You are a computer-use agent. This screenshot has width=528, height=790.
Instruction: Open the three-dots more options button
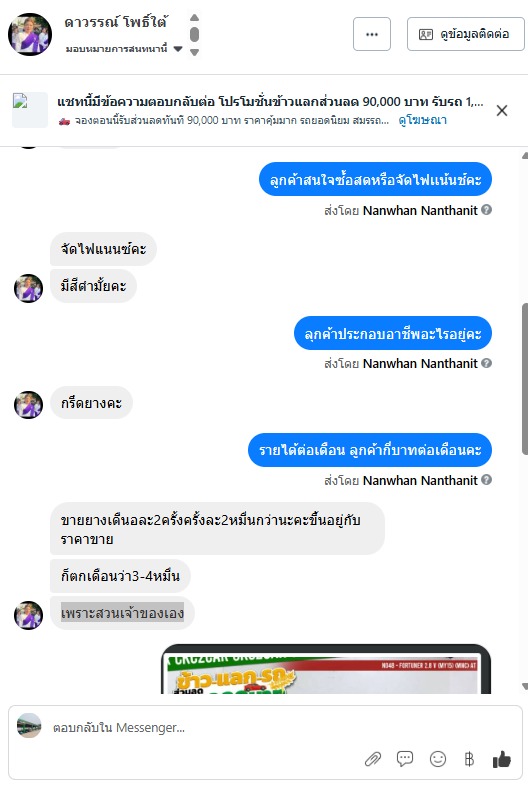(x=372, y=34)
